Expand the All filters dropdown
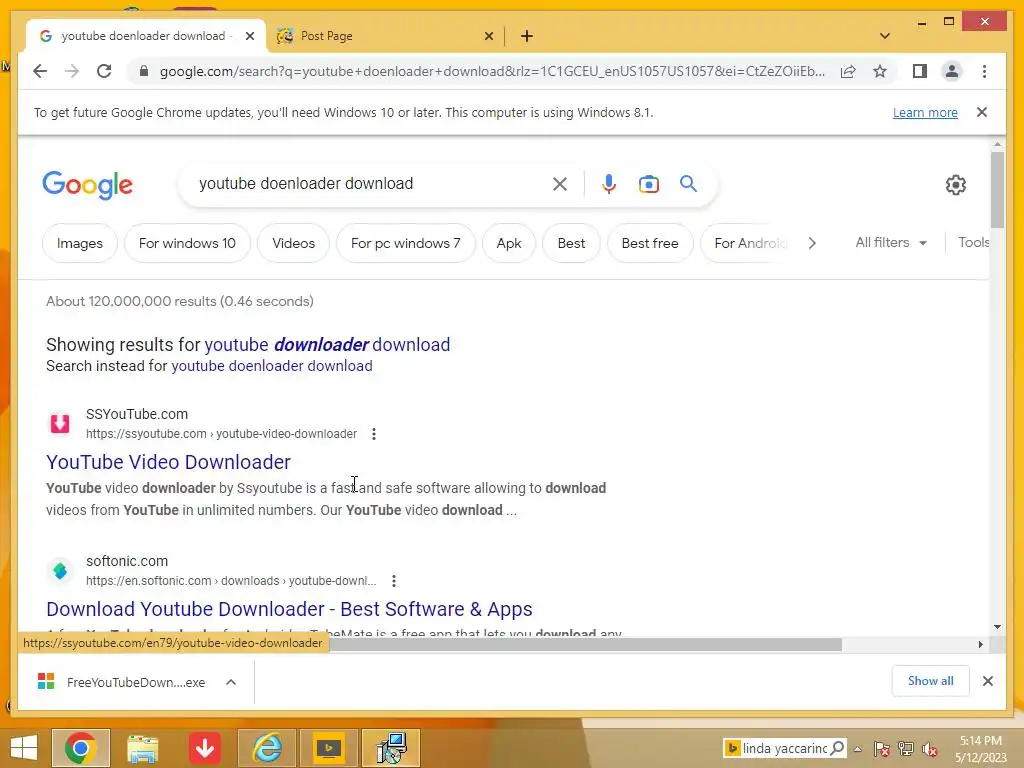The width and height of the screenshot is (1024, 768). pos(891,242)
